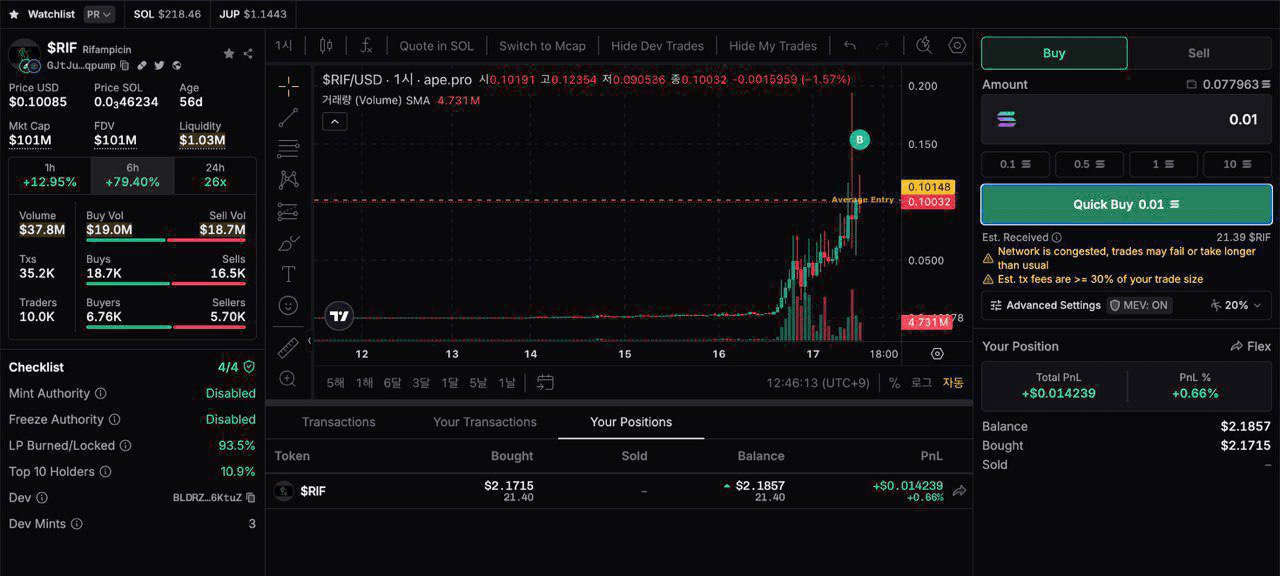The height and width of the screenshot is (576, 1280).
Task: Toggle Hide My Trades
Action: (x=773, y=46)
